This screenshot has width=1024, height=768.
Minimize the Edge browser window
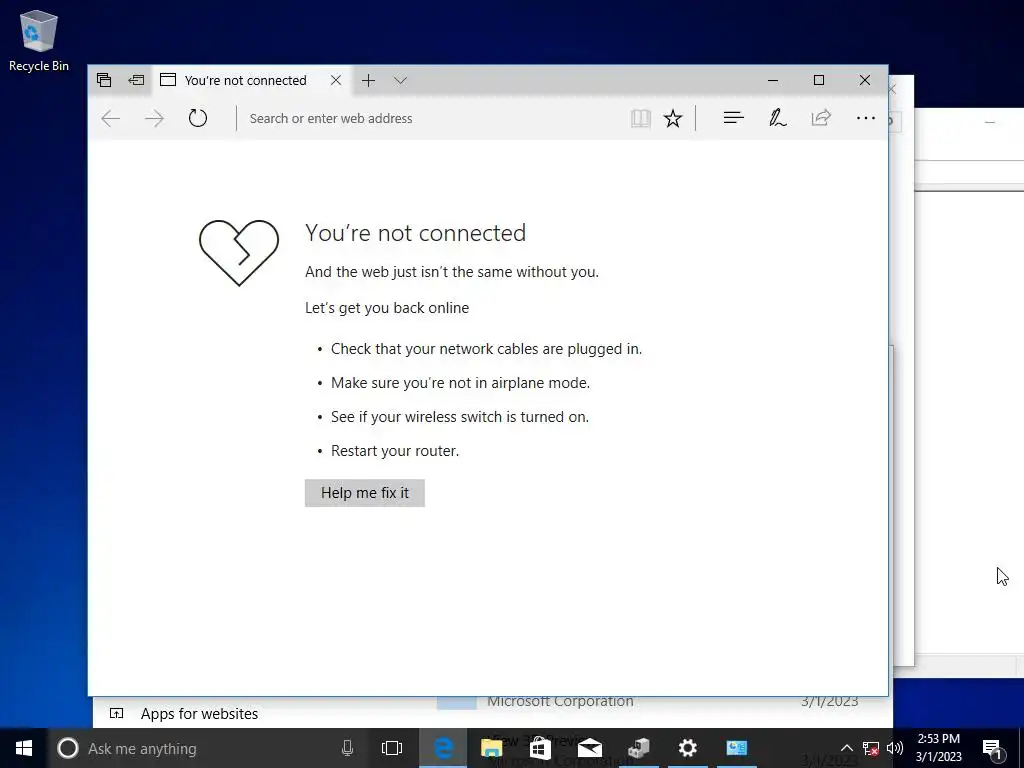(773, 80)
